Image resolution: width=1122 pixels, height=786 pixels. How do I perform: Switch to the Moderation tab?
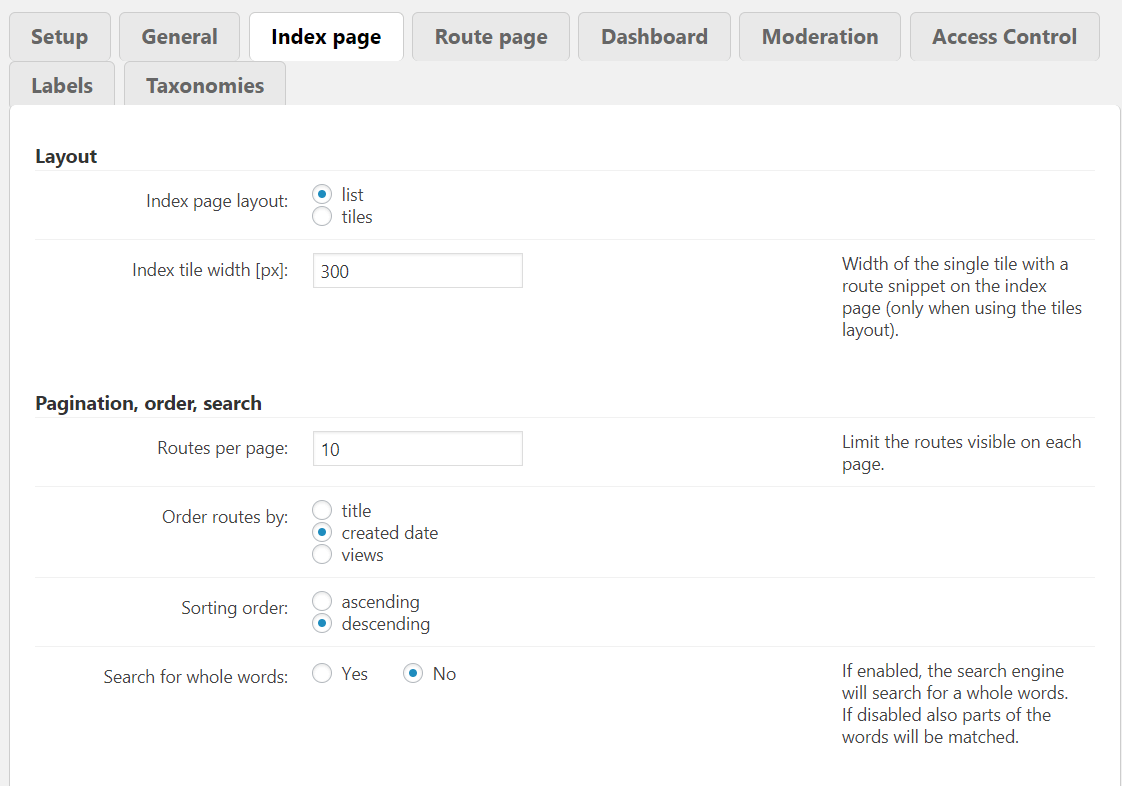(x=820, y=37)
